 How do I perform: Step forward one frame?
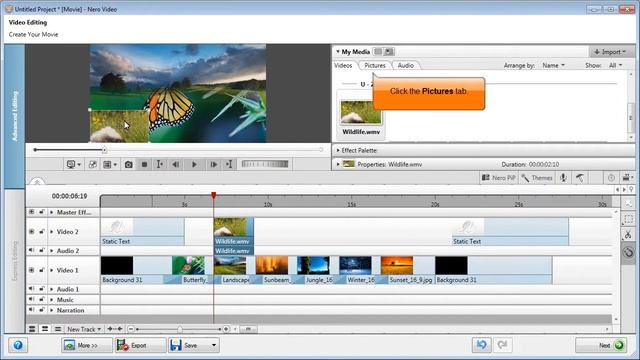point(213,164)
